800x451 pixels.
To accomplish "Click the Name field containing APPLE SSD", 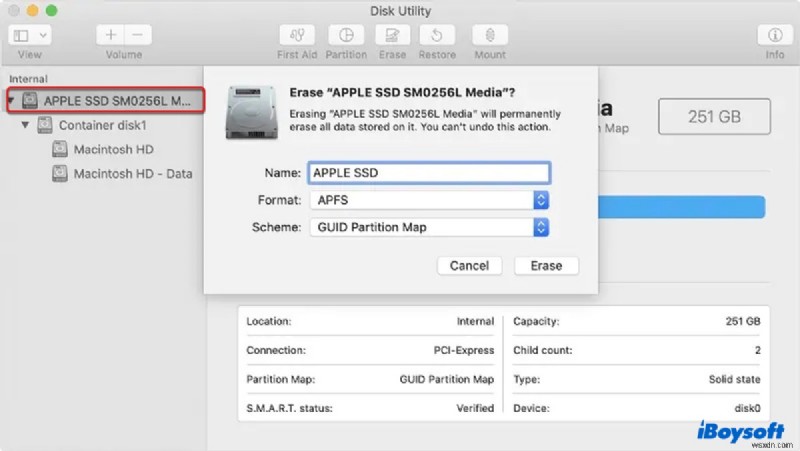I will pyautogui.click(x=429, y=173).
